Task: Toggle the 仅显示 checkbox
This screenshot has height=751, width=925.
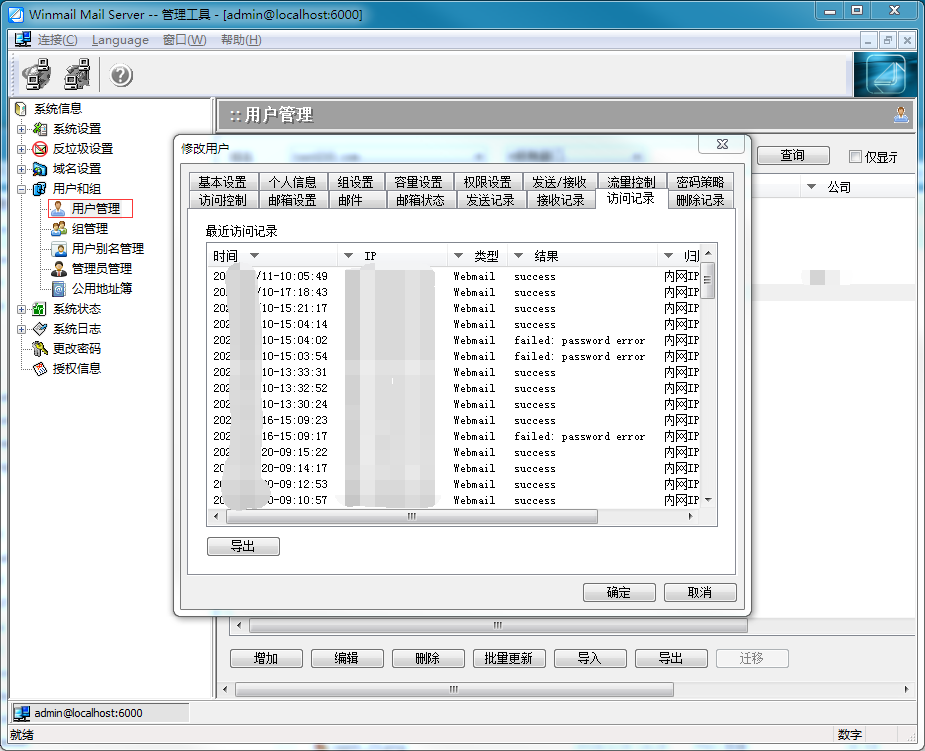Action: point(855,157)
